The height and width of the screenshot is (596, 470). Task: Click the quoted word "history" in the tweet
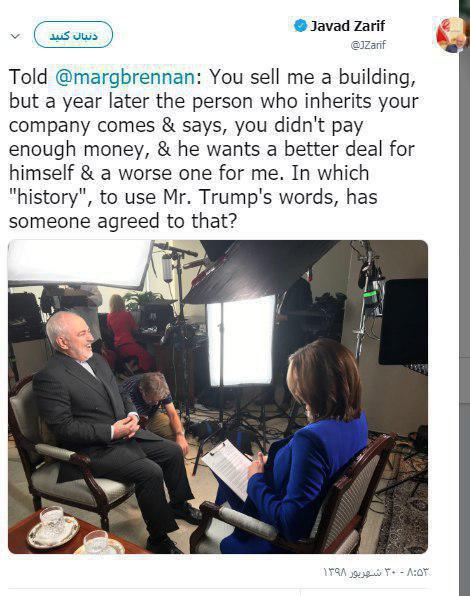48,197
